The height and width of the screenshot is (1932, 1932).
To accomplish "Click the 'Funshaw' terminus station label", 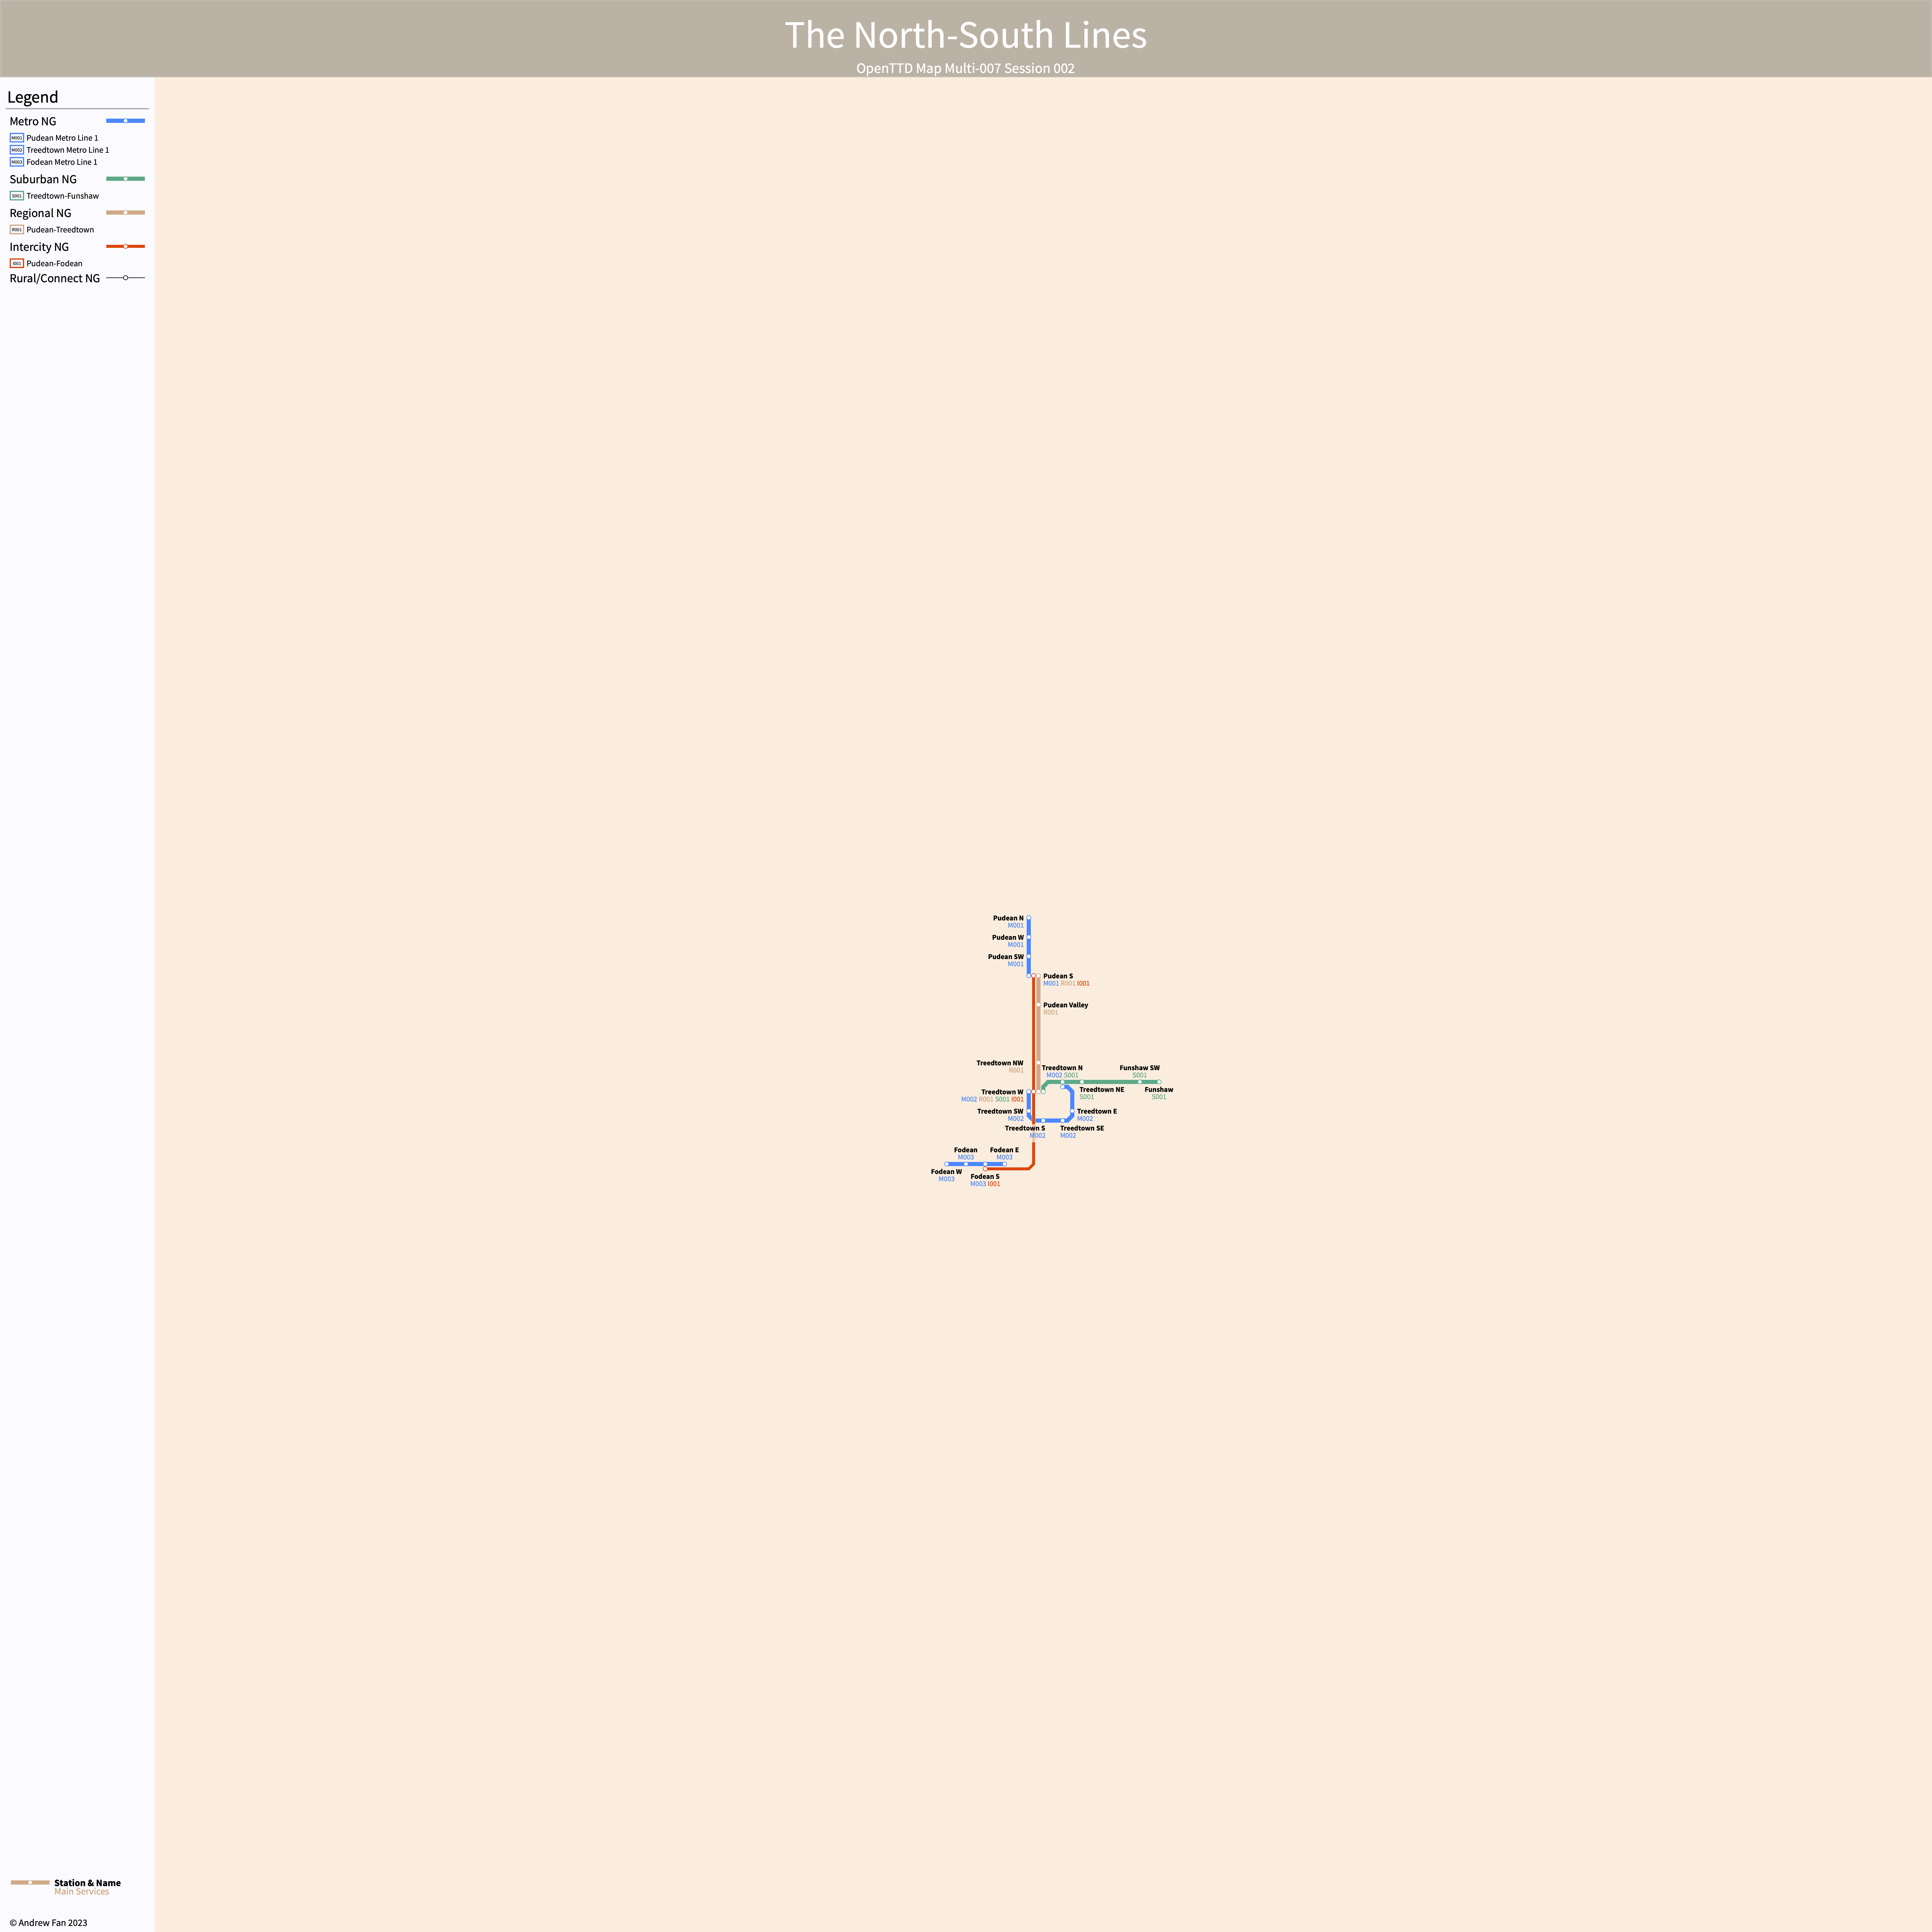I will point(1159,1090).
